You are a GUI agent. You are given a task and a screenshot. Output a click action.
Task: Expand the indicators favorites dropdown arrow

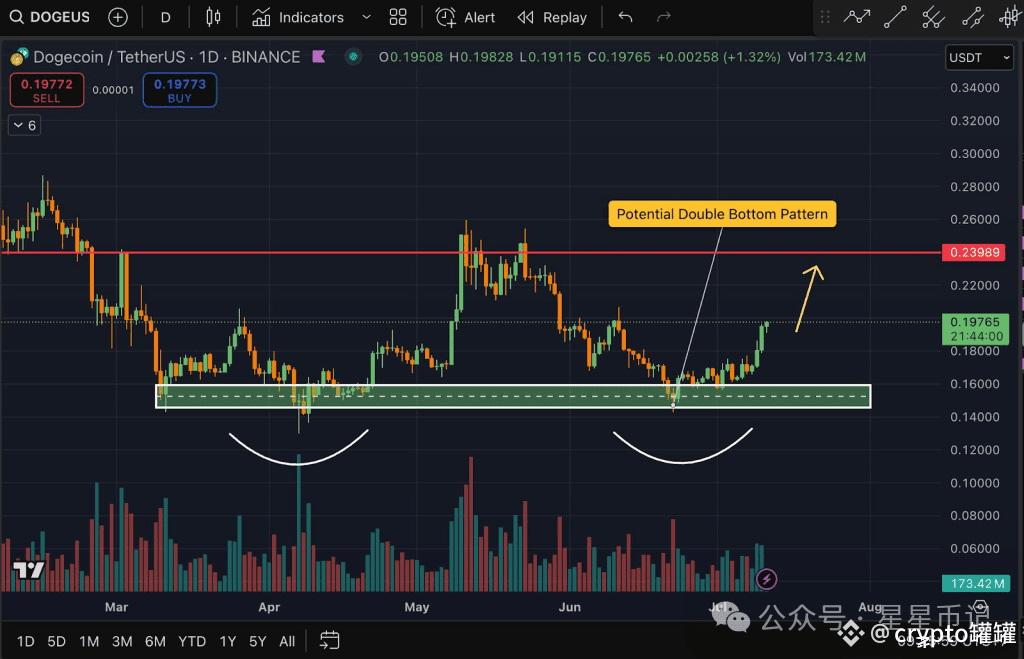point(366,18)
